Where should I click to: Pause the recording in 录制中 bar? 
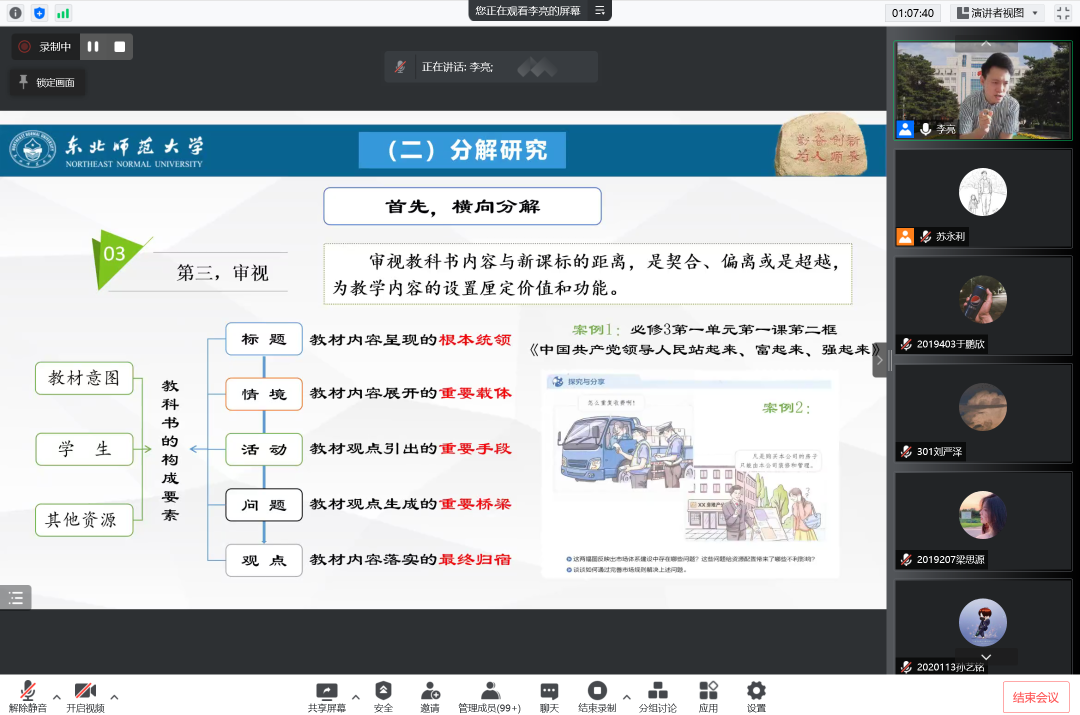tap(93, 47)
